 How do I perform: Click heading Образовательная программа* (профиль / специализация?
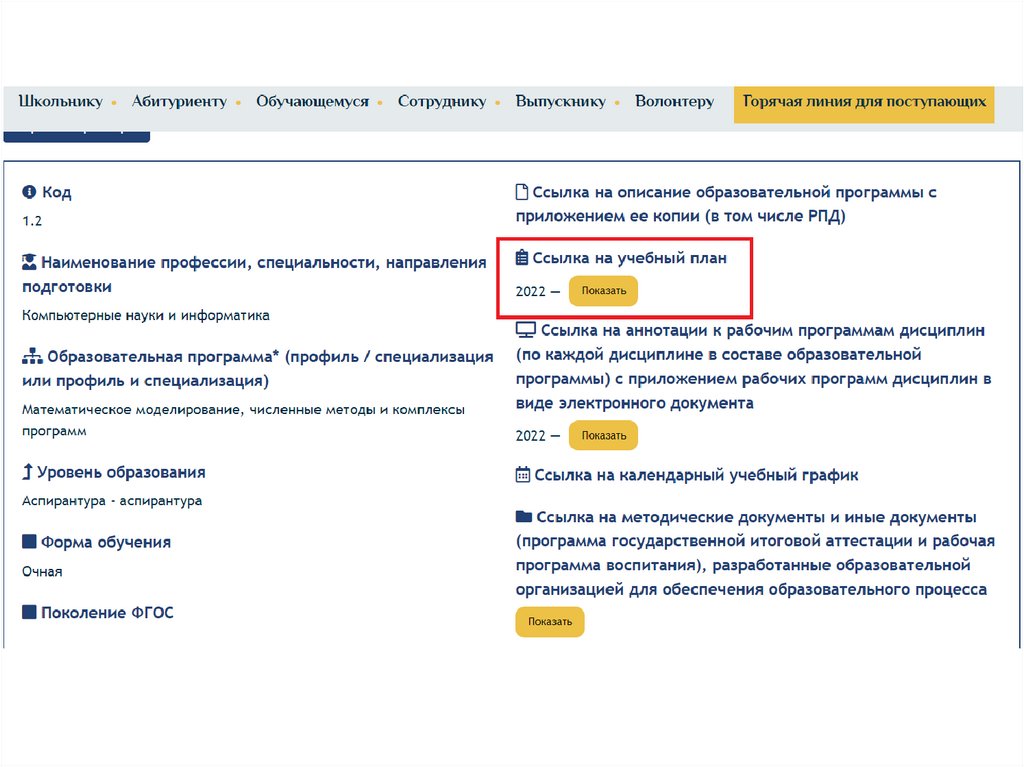tap(258, 368)
